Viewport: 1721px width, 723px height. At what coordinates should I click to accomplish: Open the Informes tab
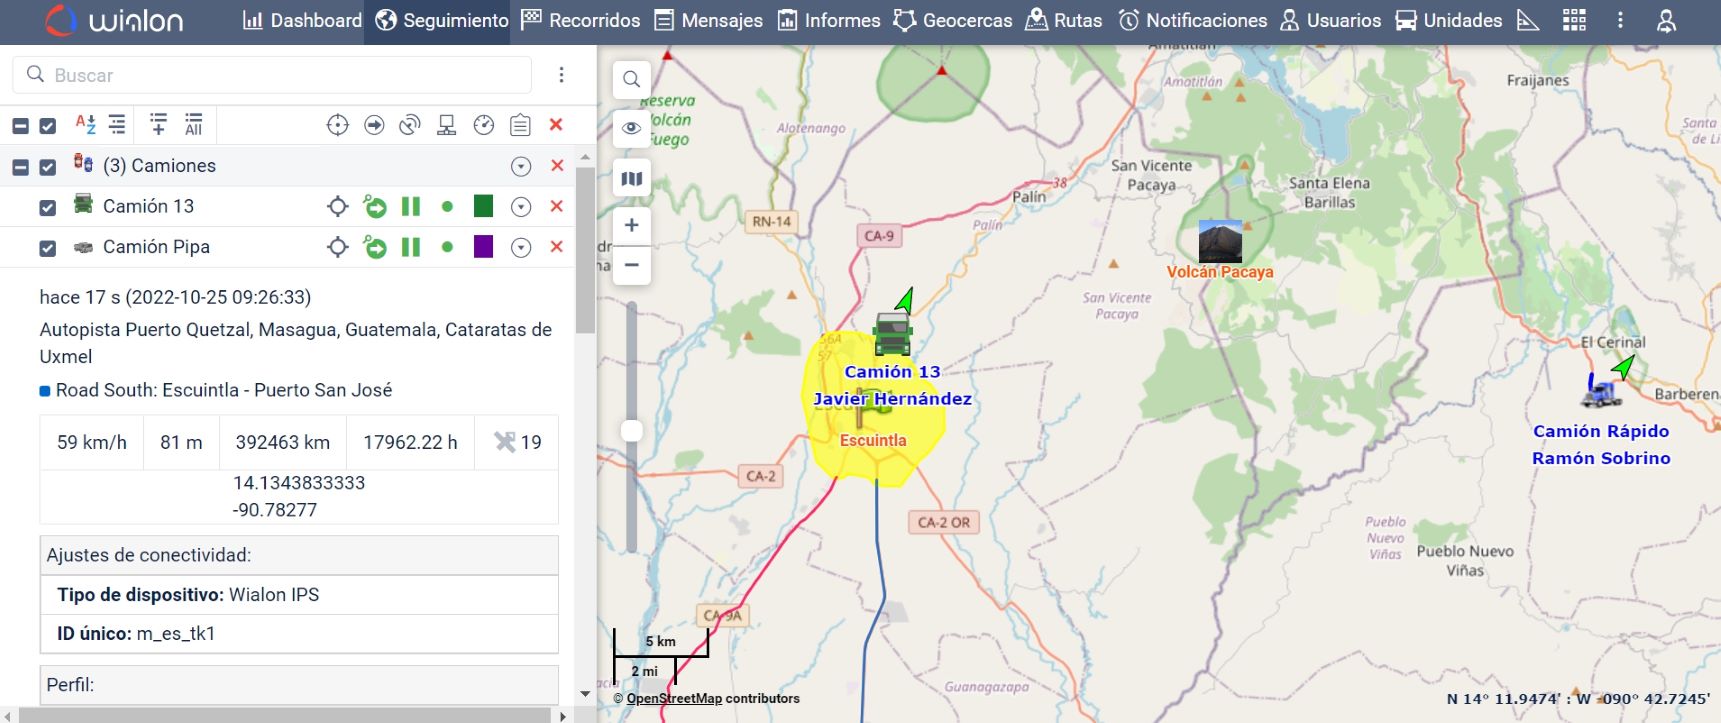coord(829,21)
